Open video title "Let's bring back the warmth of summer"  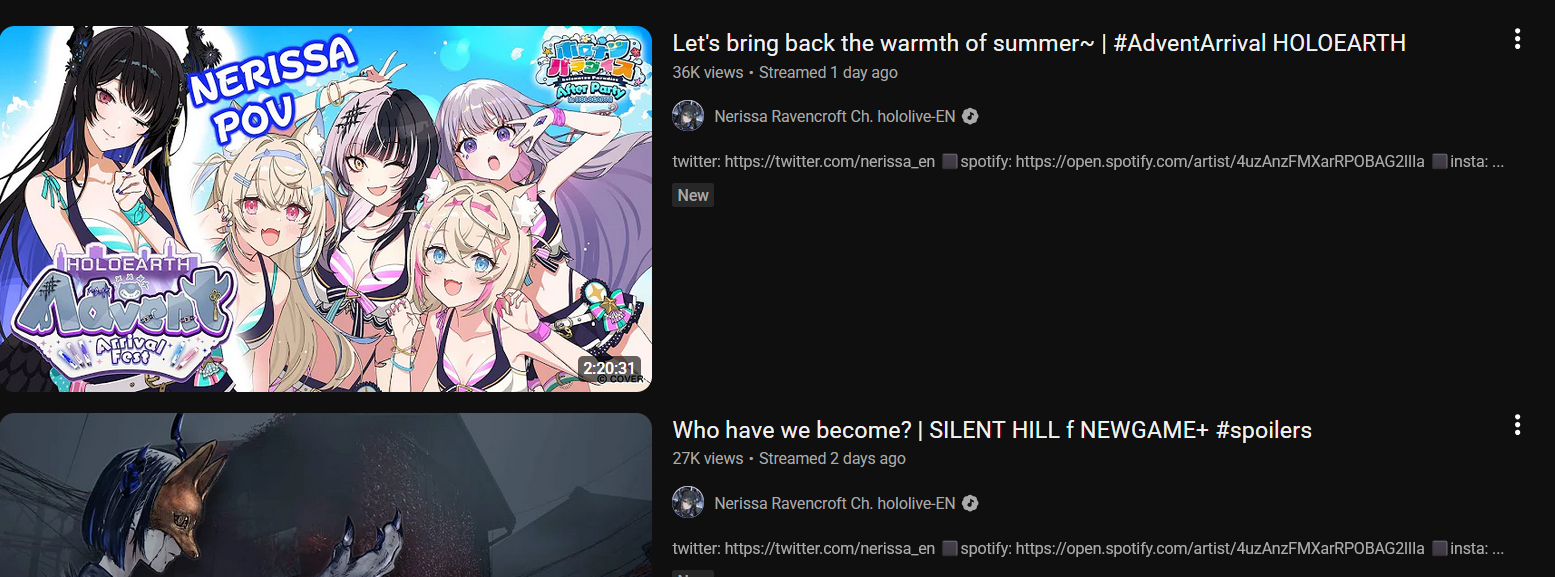click(1039, 43)
